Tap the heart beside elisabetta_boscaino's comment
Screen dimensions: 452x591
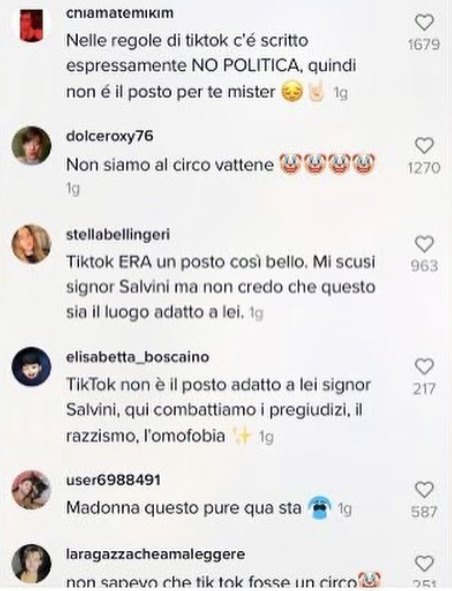pyautogui.click(x=424, y=366)
